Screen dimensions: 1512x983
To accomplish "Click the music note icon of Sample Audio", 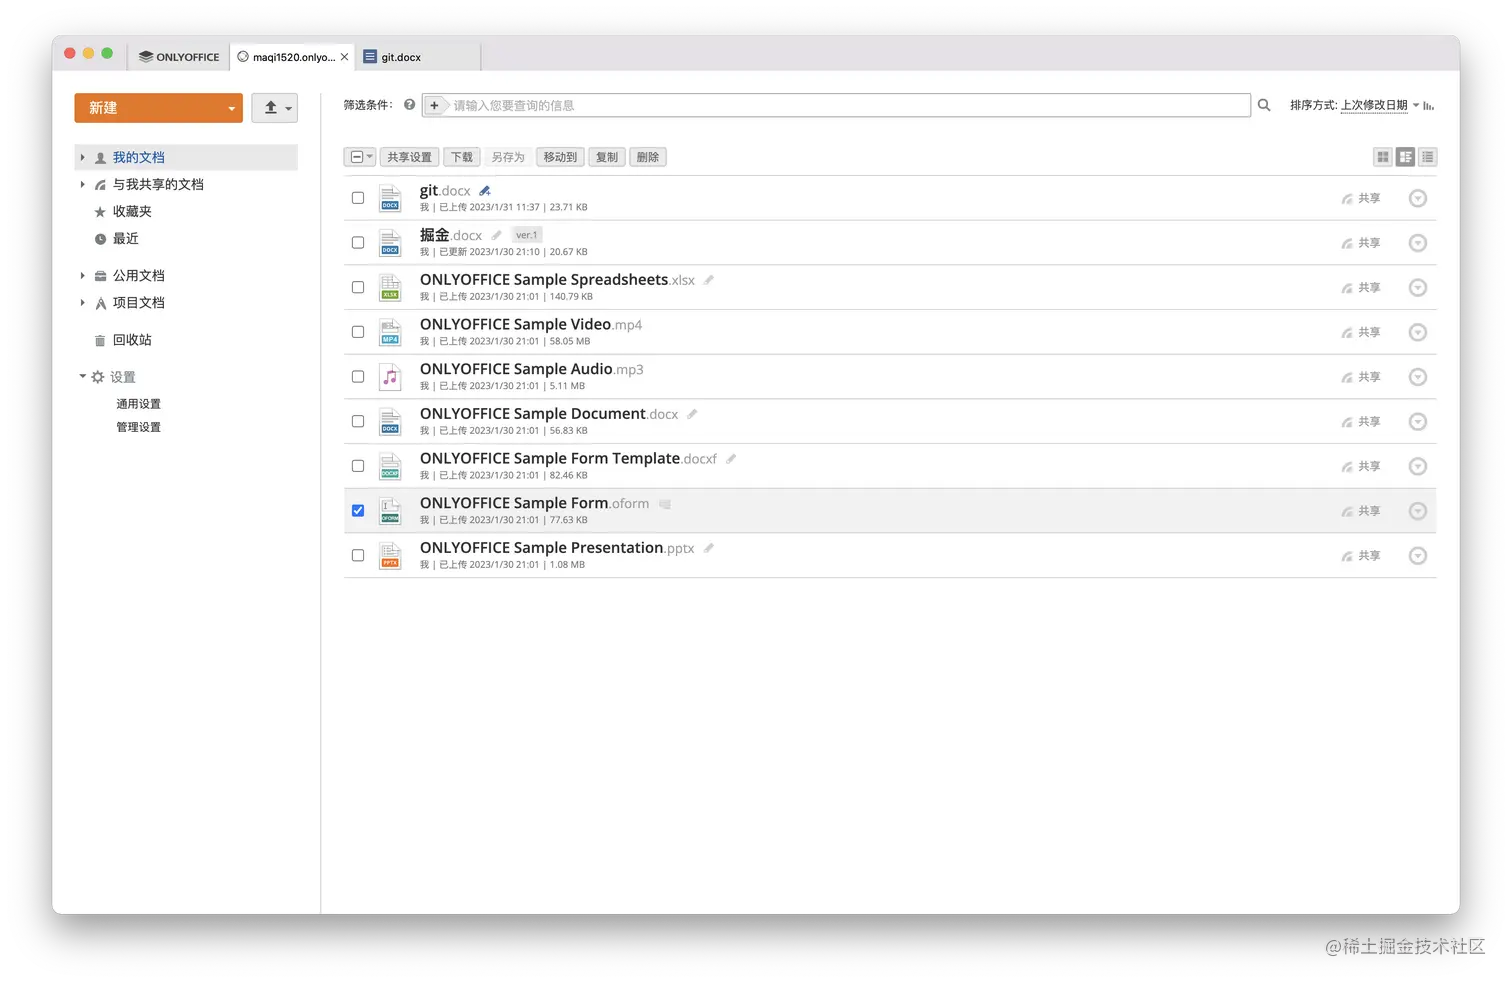I will click(x=390, y=377).
